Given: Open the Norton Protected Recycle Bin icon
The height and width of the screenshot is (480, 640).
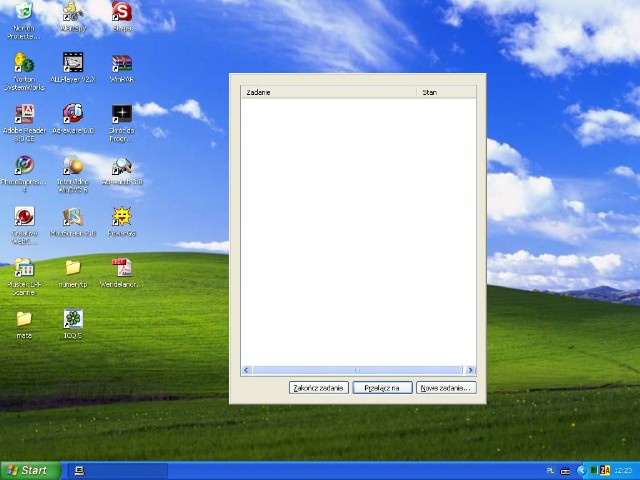Looking at the screenshot, I should 24,11.
